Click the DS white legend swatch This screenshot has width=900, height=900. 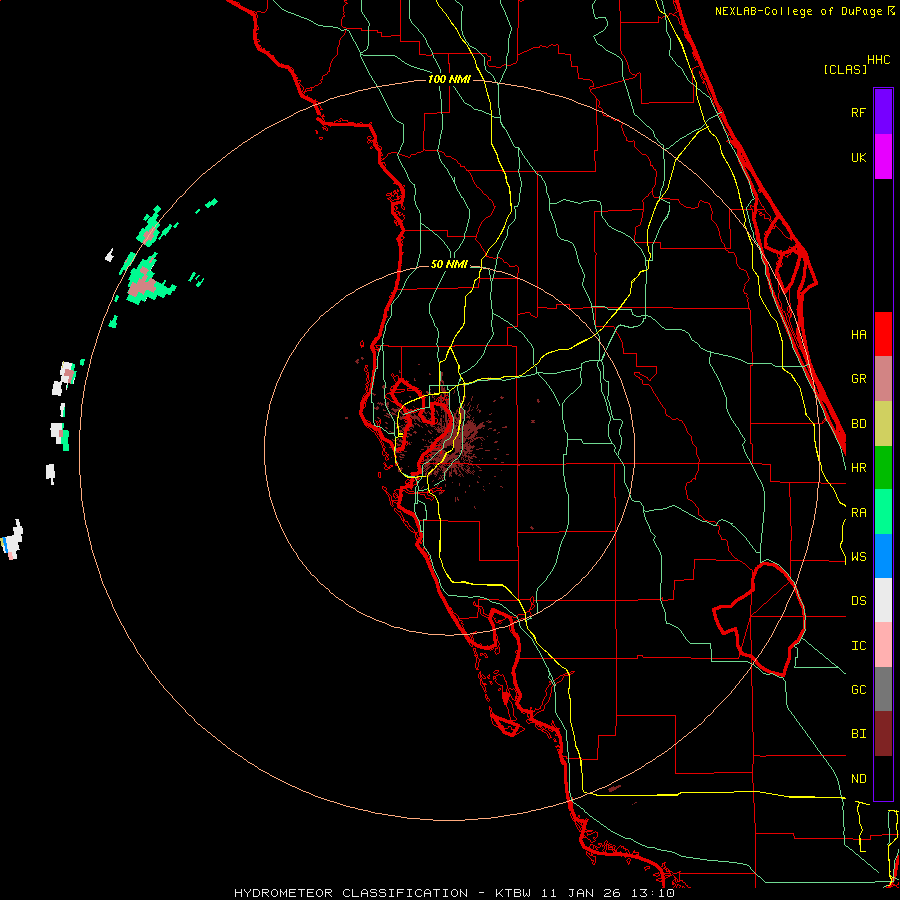tap(883, 600)
